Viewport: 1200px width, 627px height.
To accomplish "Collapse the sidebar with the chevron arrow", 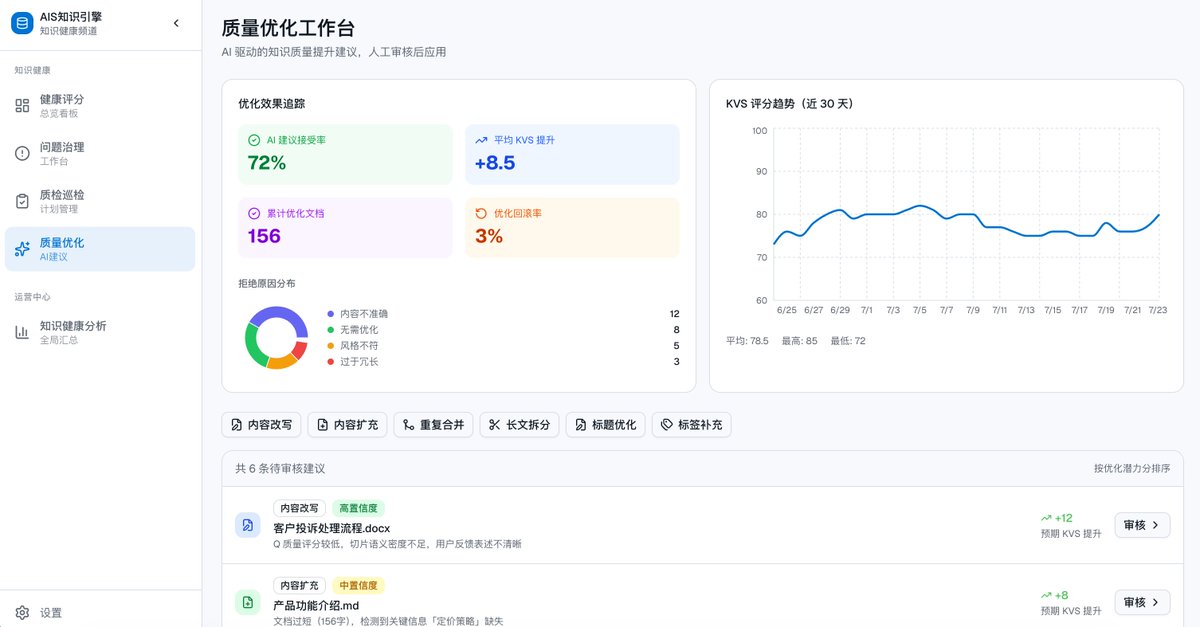I will [x=176, y=22].
